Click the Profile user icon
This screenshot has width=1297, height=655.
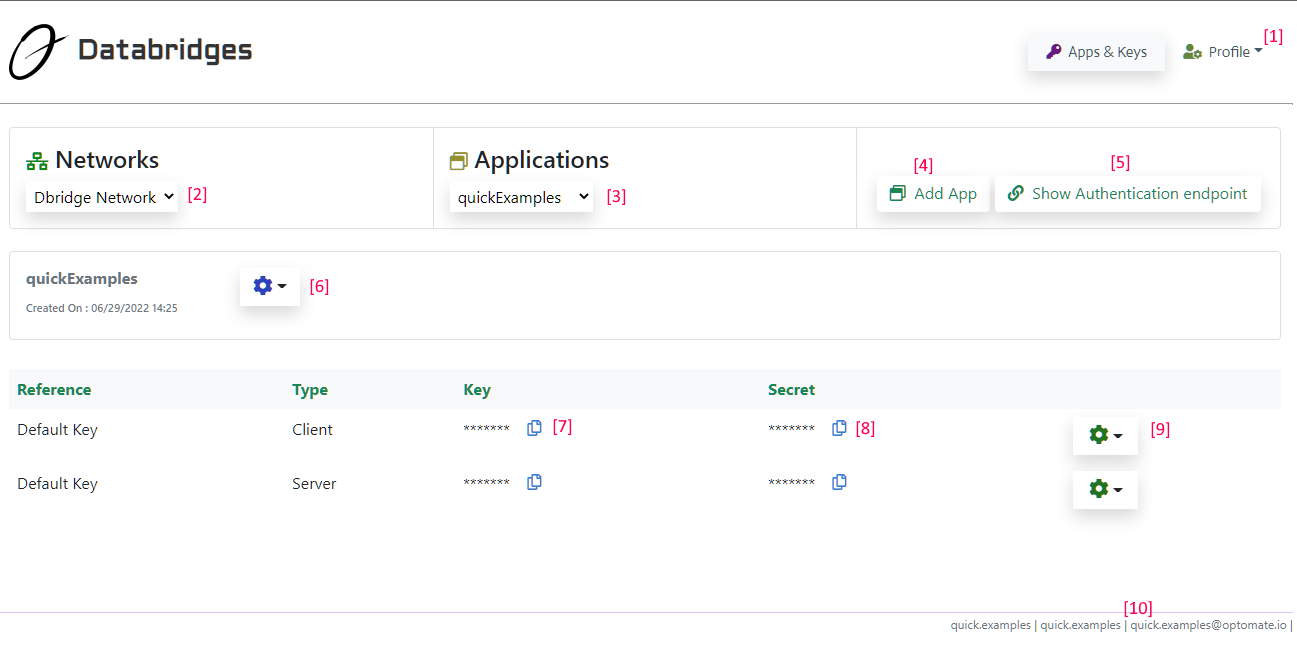(x=1192, y=52)
